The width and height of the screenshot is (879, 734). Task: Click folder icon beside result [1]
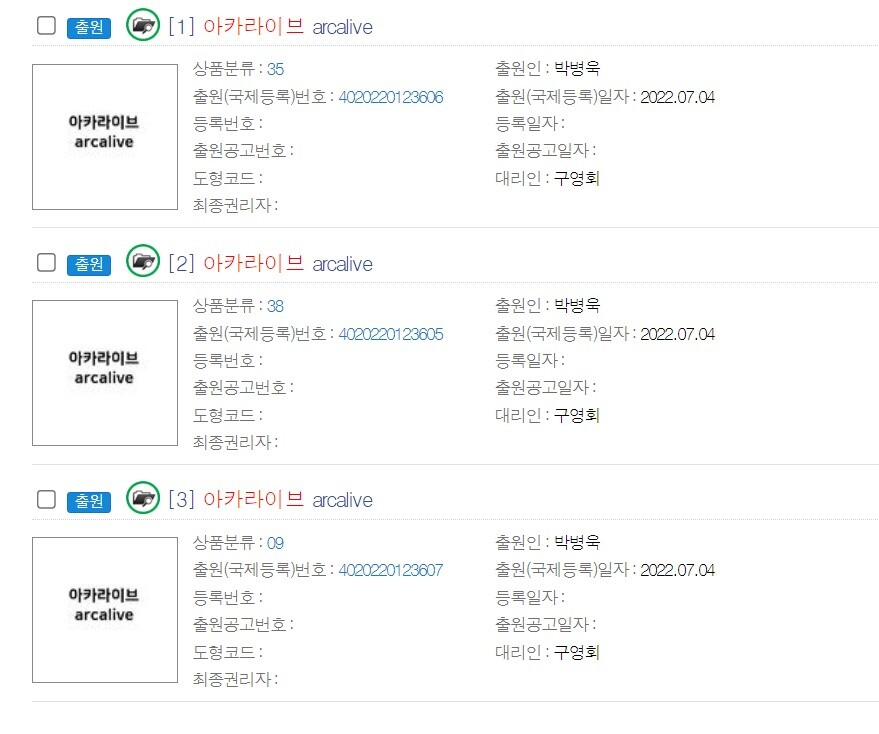click(x=143, y=25)
